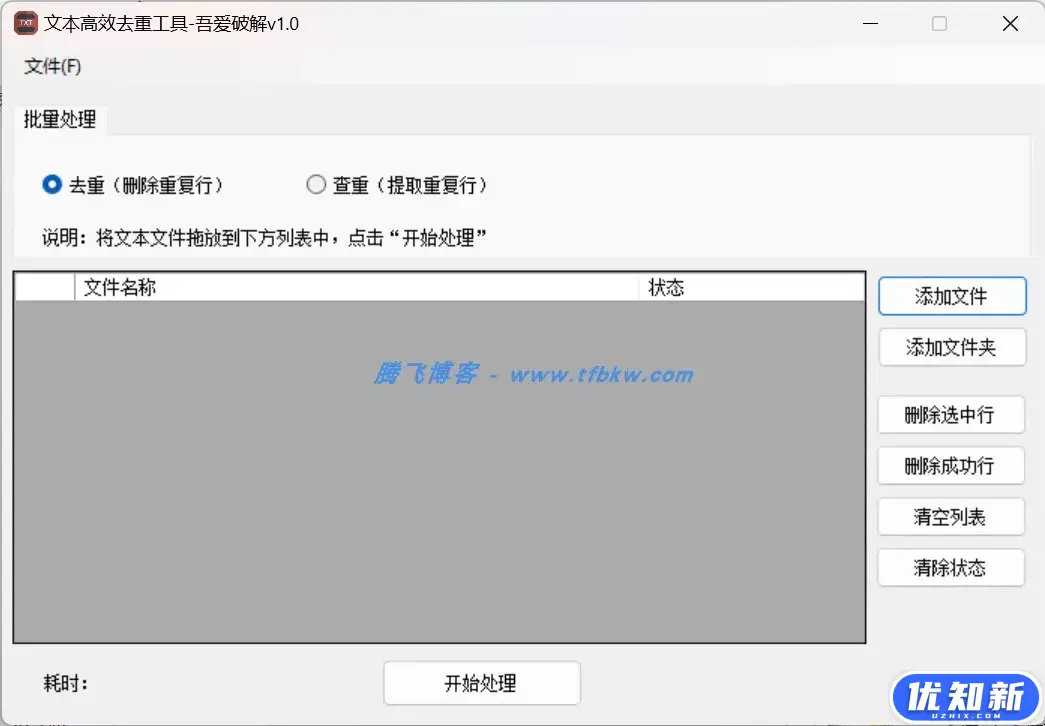Click the 清除状态 button
This screenshot has width=1045, height=726.
click(x=951, y=567)
